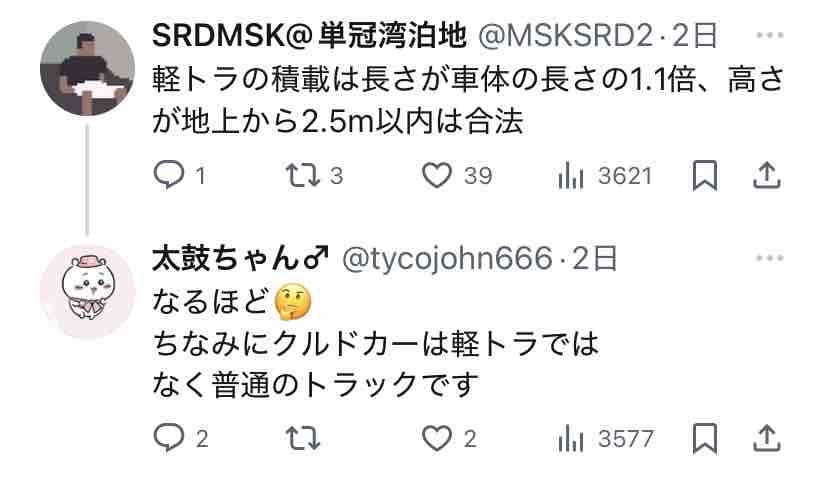Screen dimensions: 828x479
Task: View analytics showing 3577 views
Action: (x=606, y=438)
